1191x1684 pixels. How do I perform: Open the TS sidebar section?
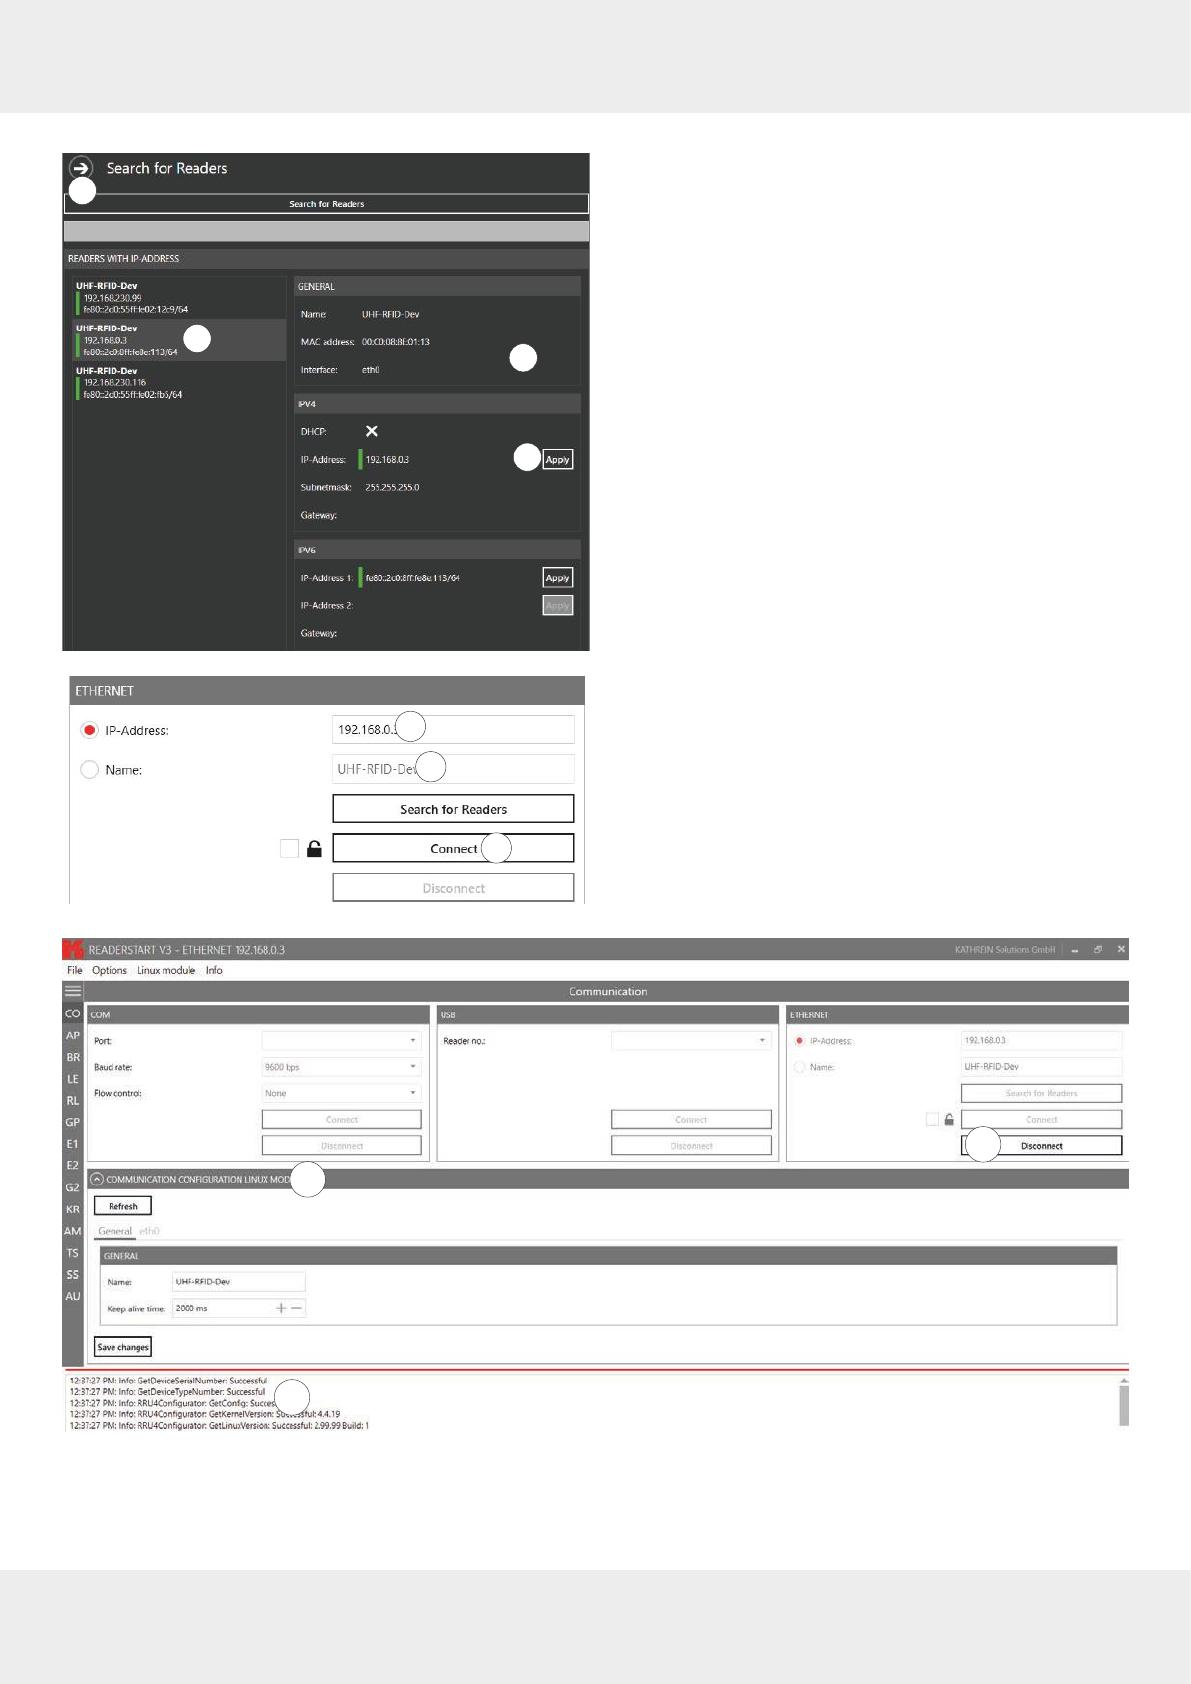tap(73, 1253)
